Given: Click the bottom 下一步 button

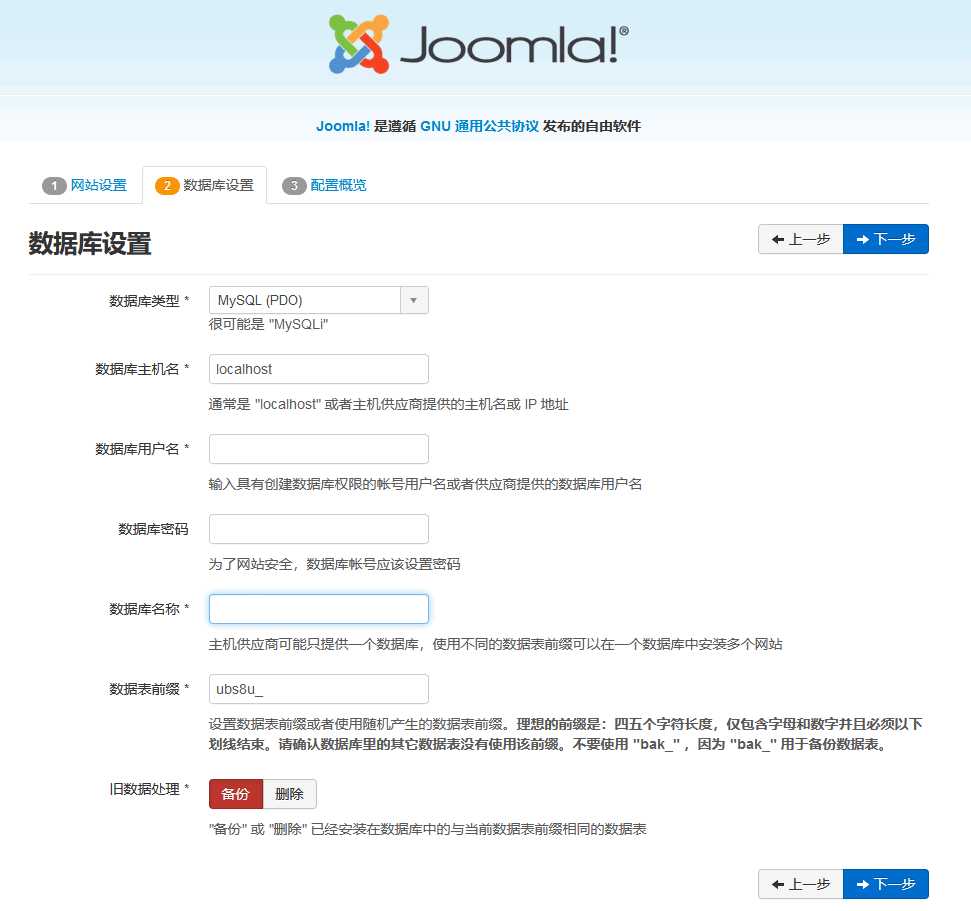Looking at the screenshot, I should pos(886,884).
